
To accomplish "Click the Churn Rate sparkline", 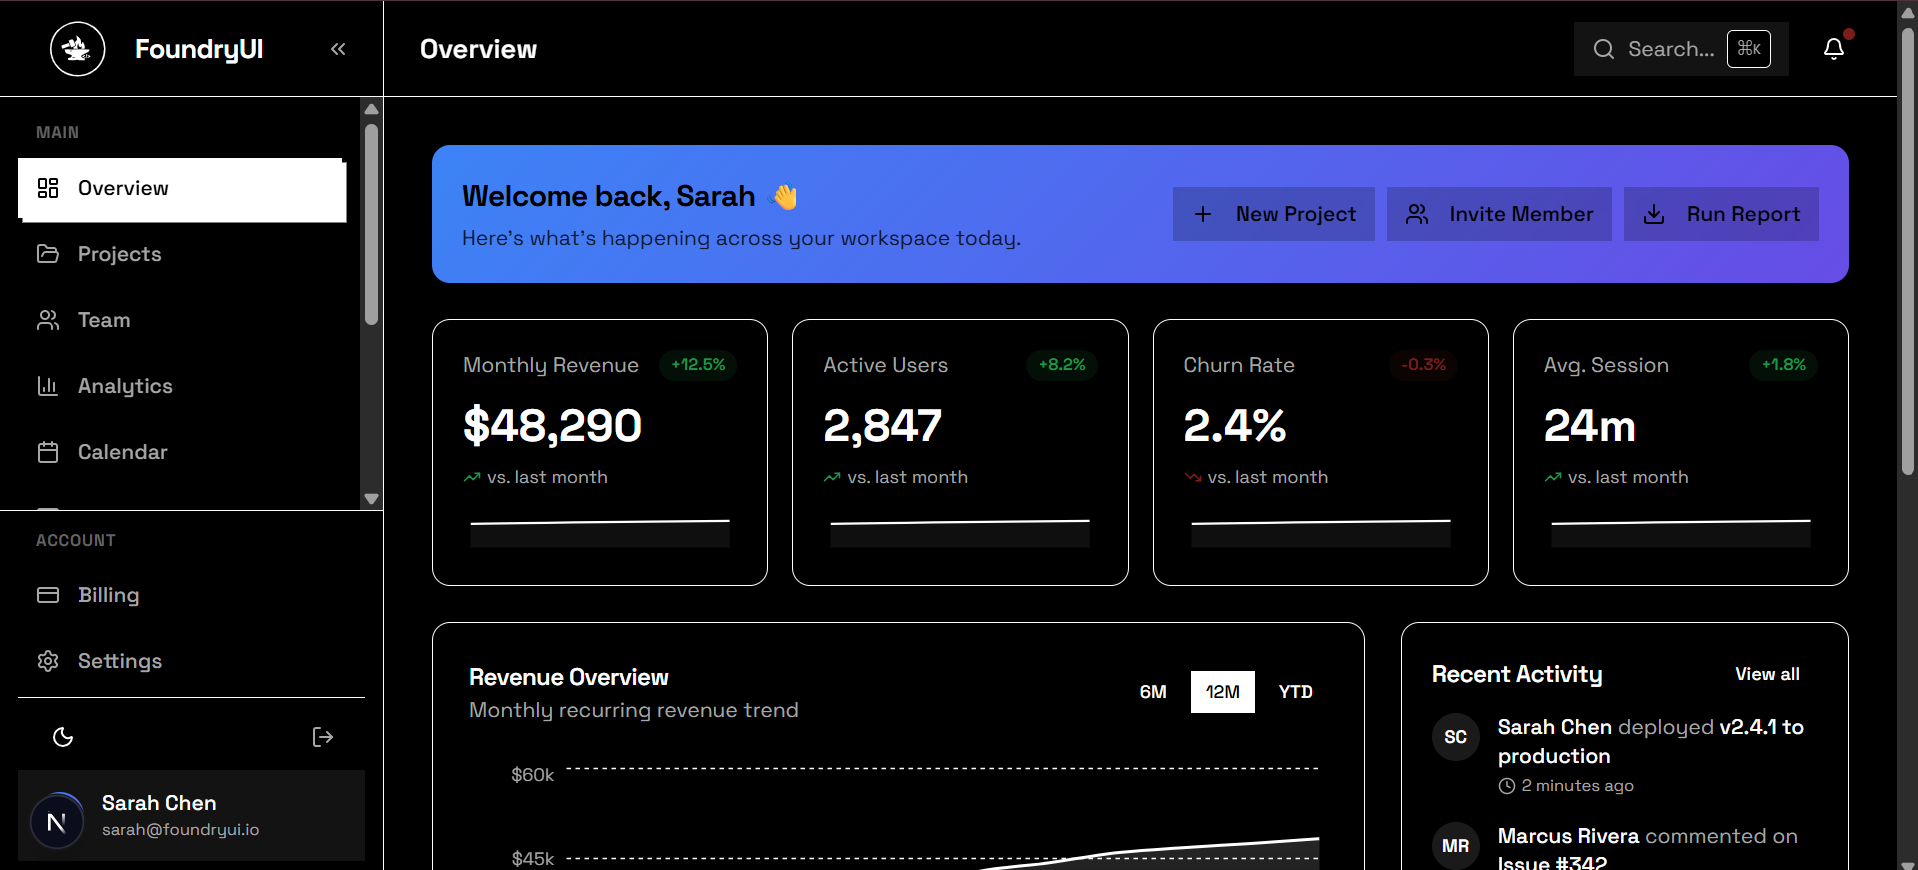I will pos(1321,532).
